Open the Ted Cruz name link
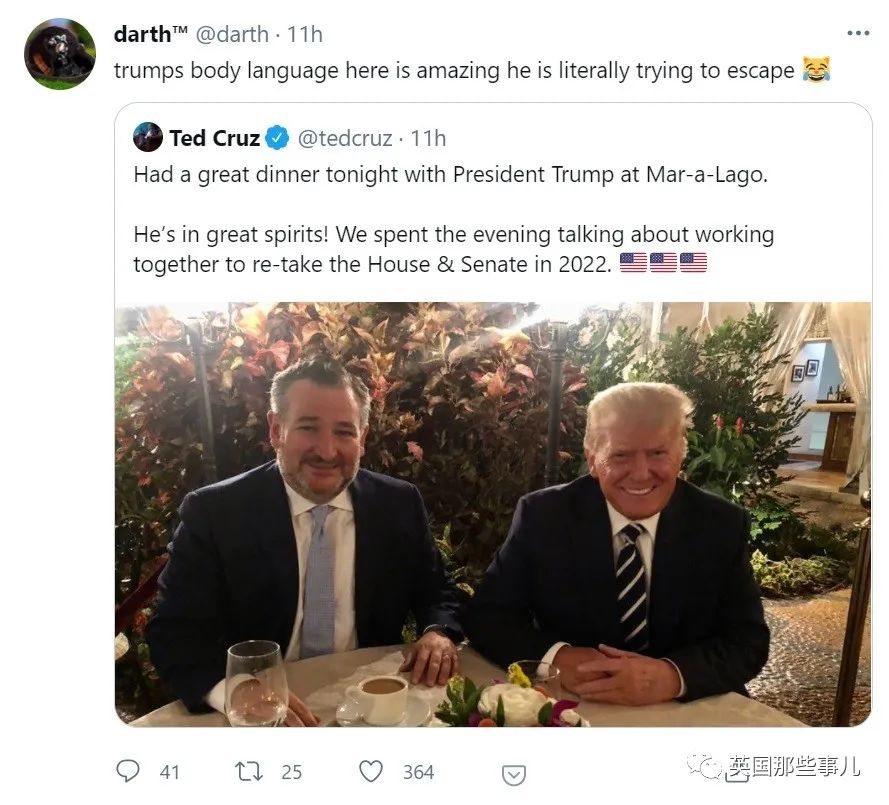The image size is (889, 805). (214, 138)
